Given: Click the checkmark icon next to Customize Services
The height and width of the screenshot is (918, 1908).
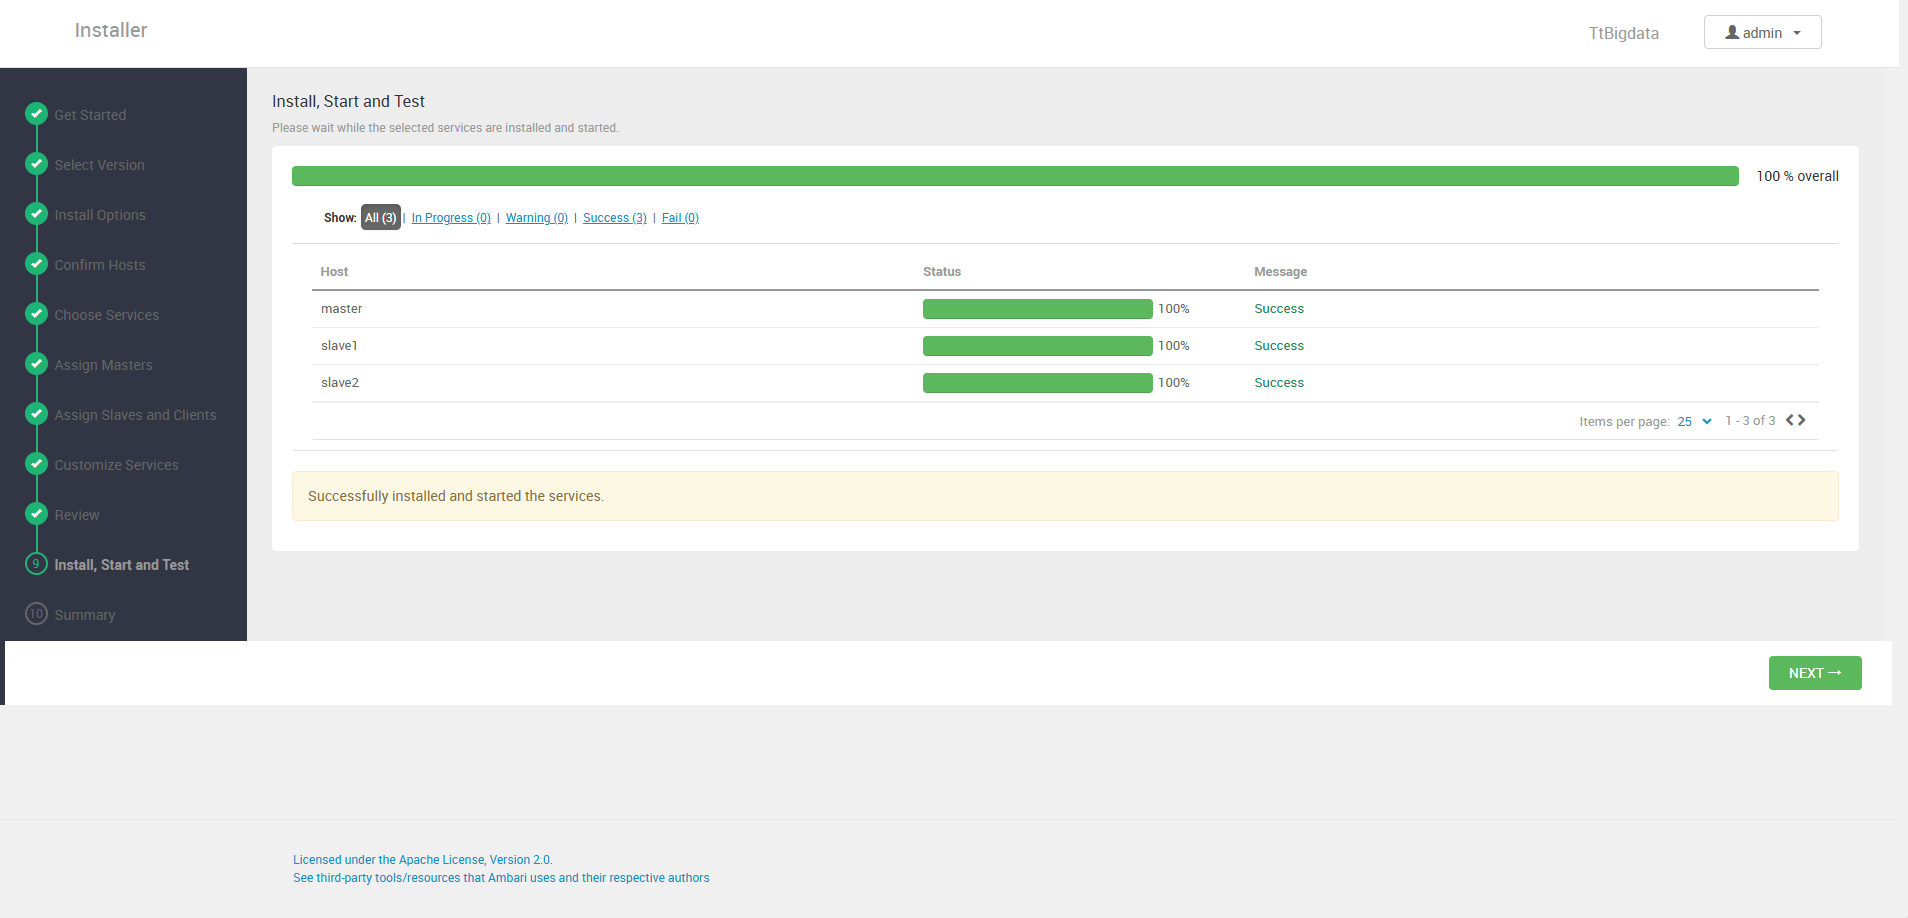Looking at the screenshot, I should [x=36, y=464].
